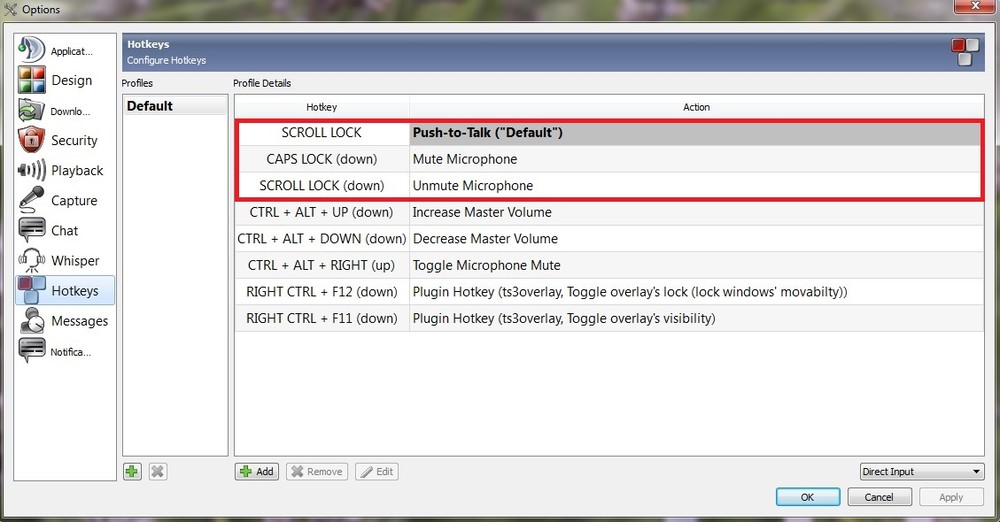Click the CTRL + ALT + UP (down) cell

[322, 213]
